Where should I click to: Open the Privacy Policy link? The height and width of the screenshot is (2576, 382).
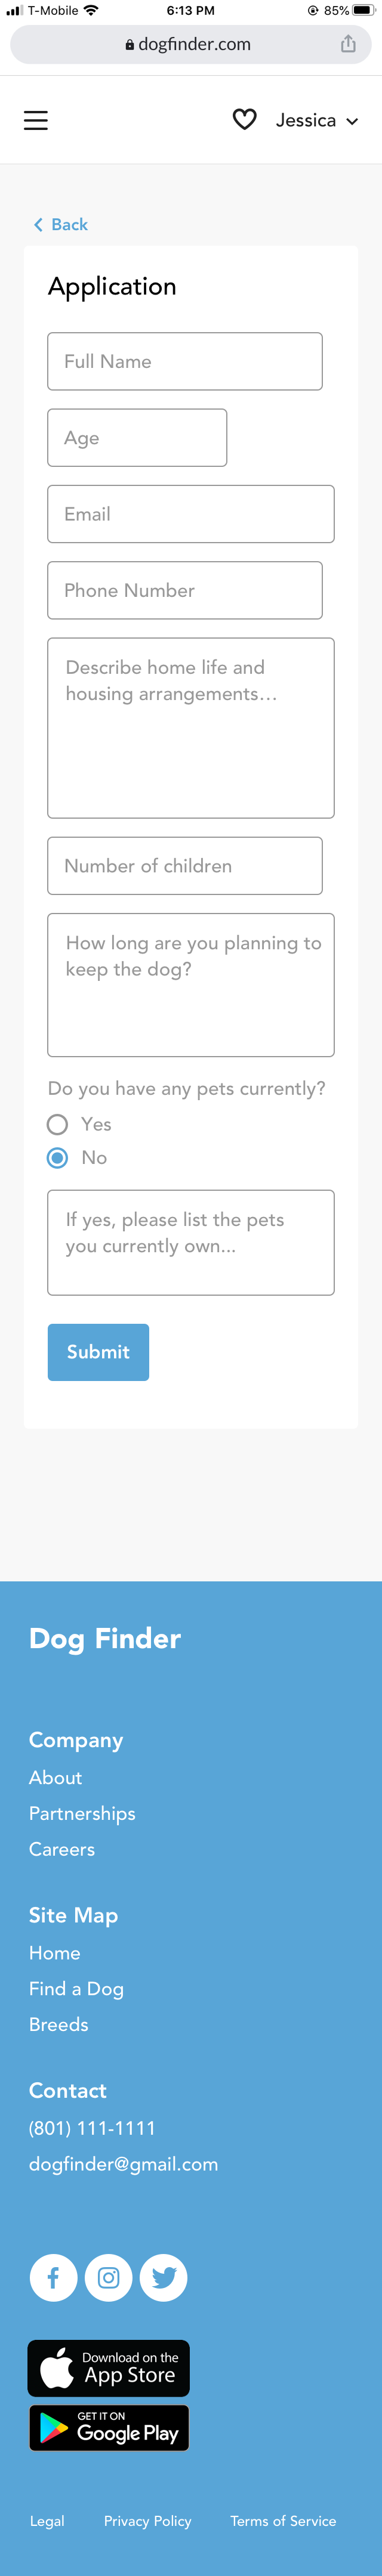click(x=148, y=2521)
